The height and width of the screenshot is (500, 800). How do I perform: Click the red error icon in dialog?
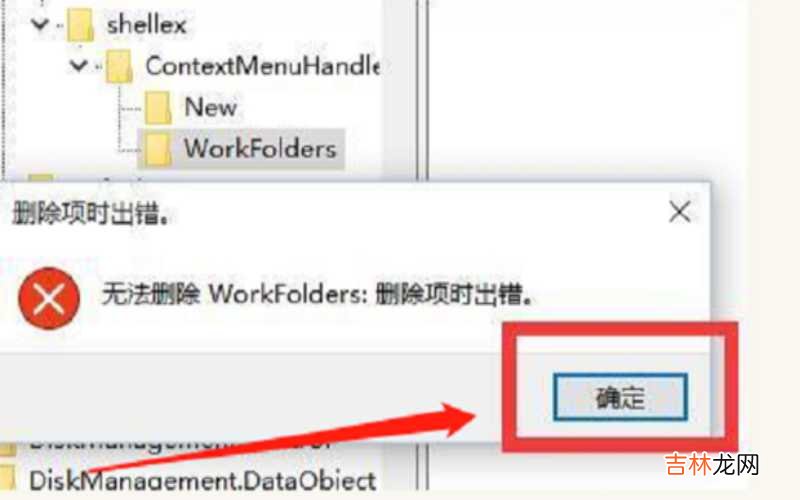(49, 298)
